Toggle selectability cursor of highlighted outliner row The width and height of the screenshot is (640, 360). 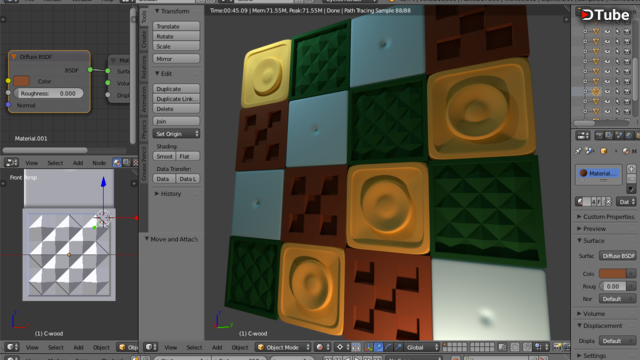(618, 91)
